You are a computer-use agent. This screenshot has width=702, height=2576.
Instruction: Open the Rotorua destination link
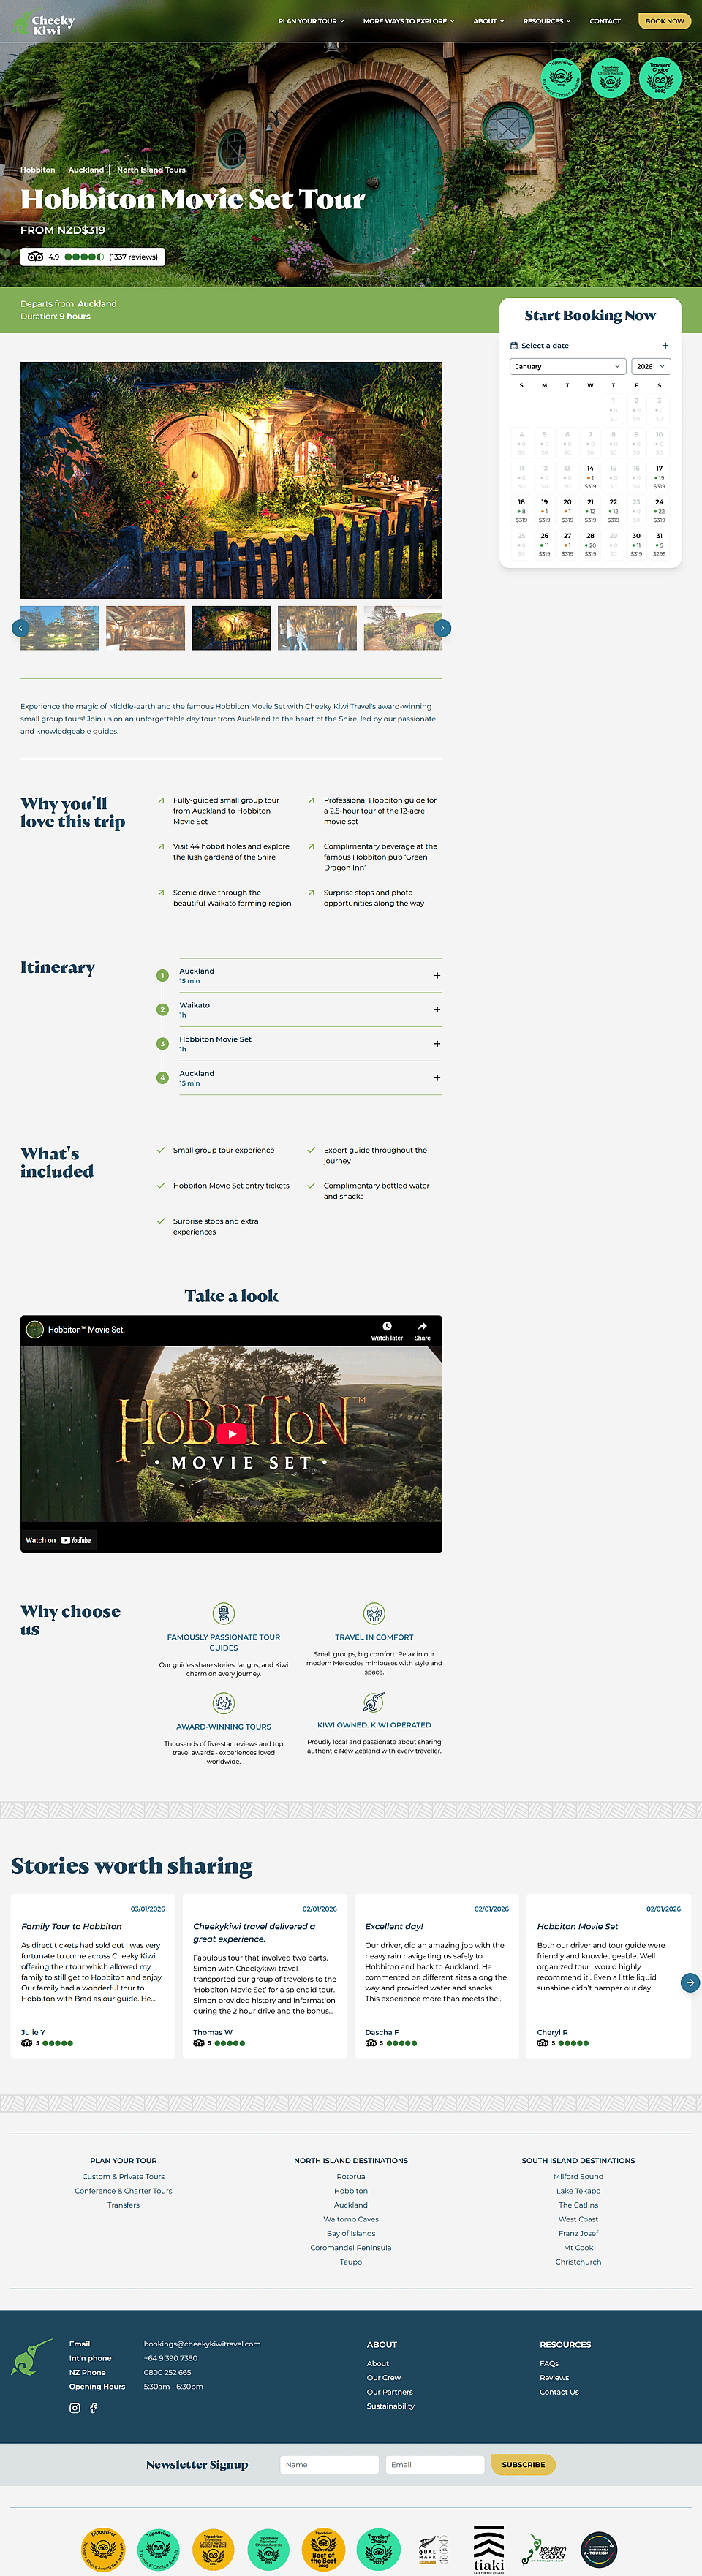(x=351, y=2176)
